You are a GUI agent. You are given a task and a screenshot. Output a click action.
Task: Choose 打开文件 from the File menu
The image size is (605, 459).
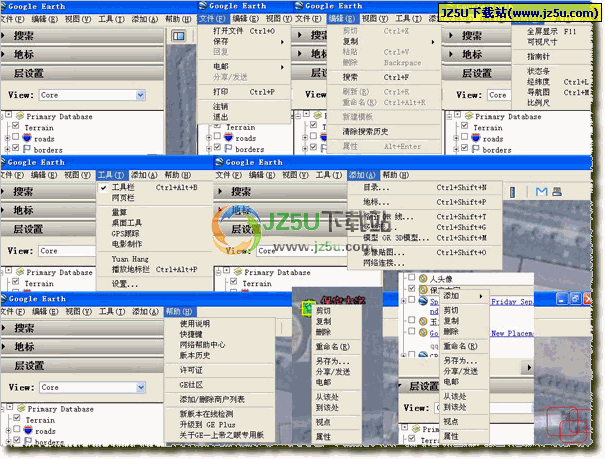coord(245,31)
